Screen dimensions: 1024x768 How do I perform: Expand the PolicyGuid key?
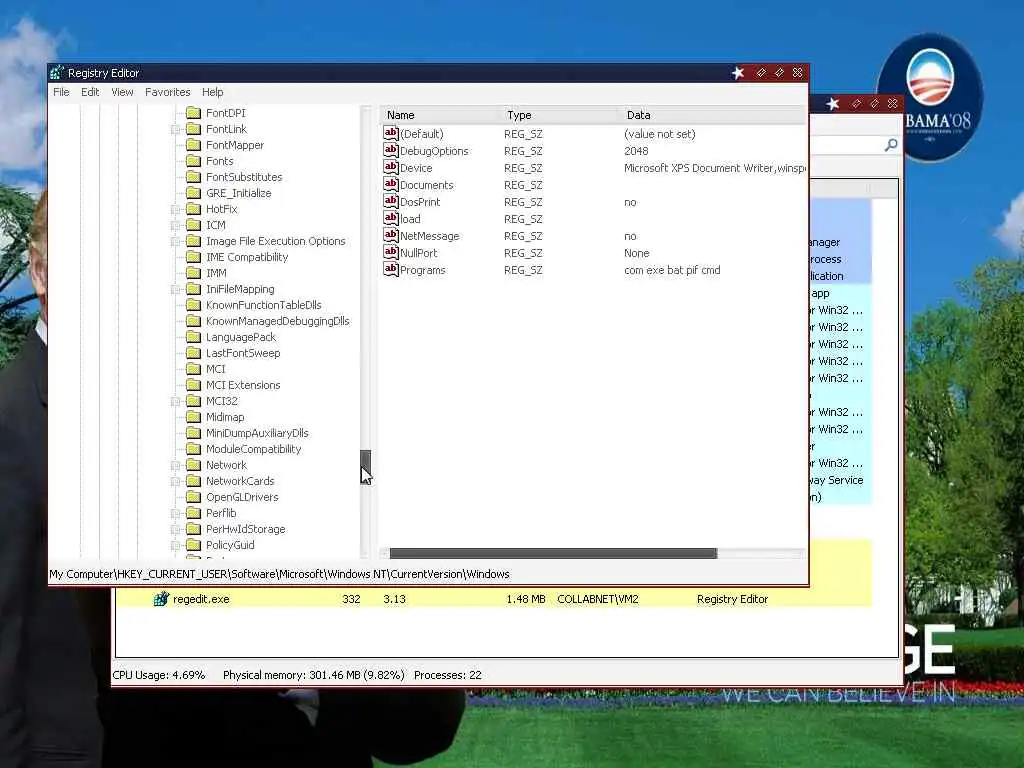(x=175, y=545)
